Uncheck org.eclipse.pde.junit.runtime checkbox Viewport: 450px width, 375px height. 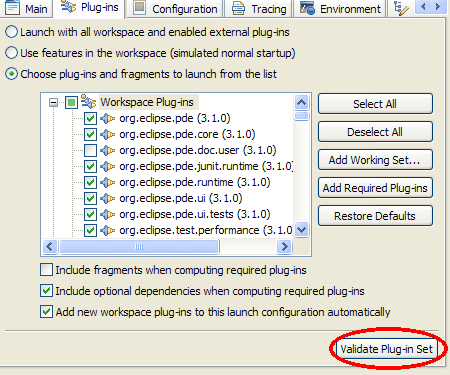point(90,166)
